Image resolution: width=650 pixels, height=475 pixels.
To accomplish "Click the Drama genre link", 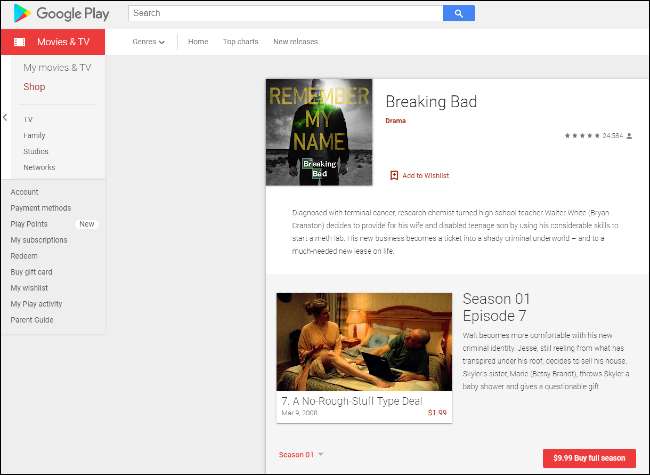I will (x=395, y=121).
